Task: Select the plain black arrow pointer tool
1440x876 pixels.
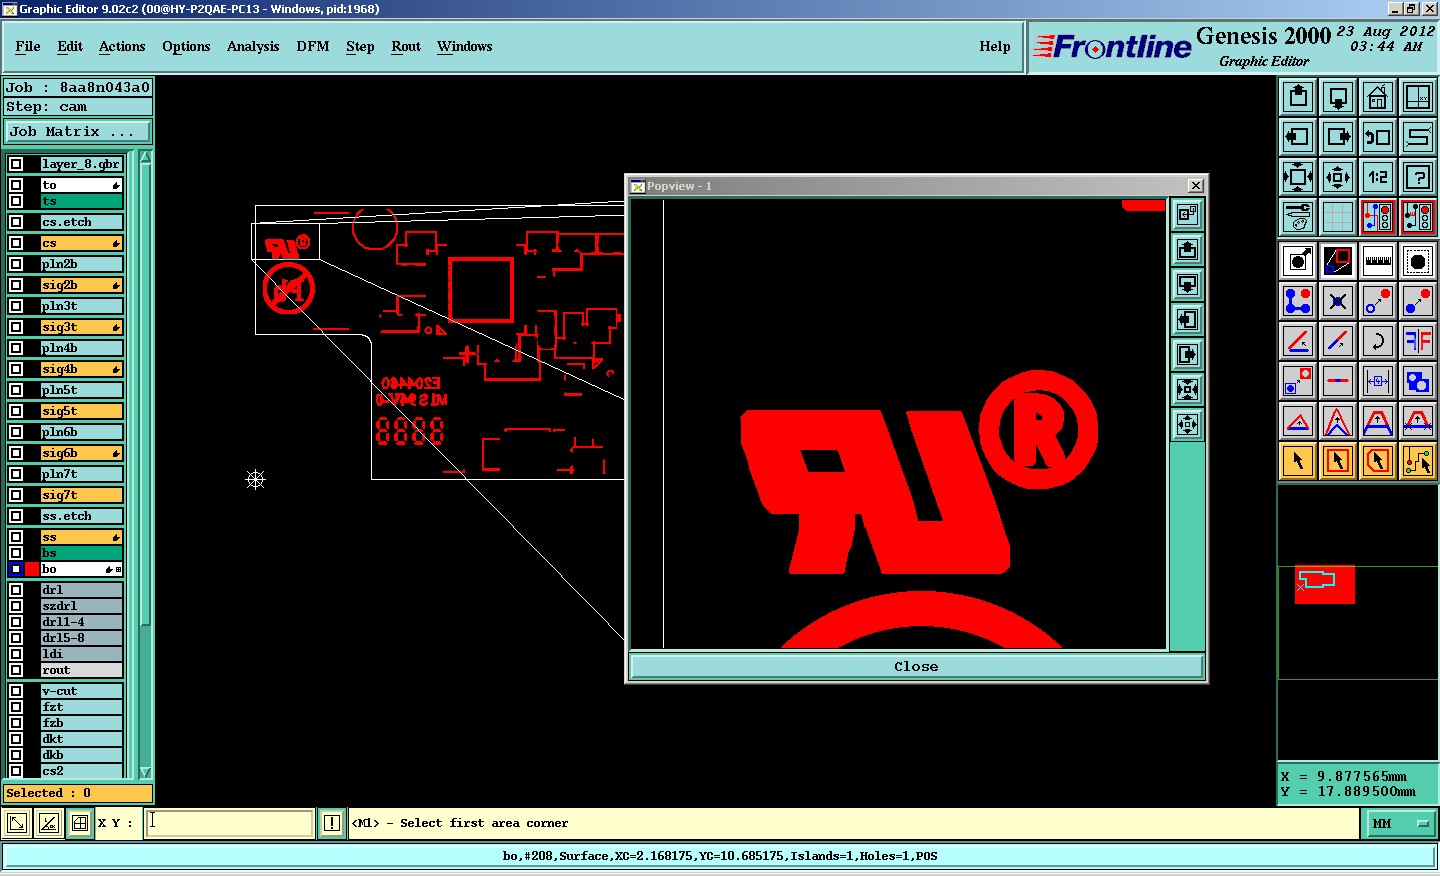Action: 1298,461
